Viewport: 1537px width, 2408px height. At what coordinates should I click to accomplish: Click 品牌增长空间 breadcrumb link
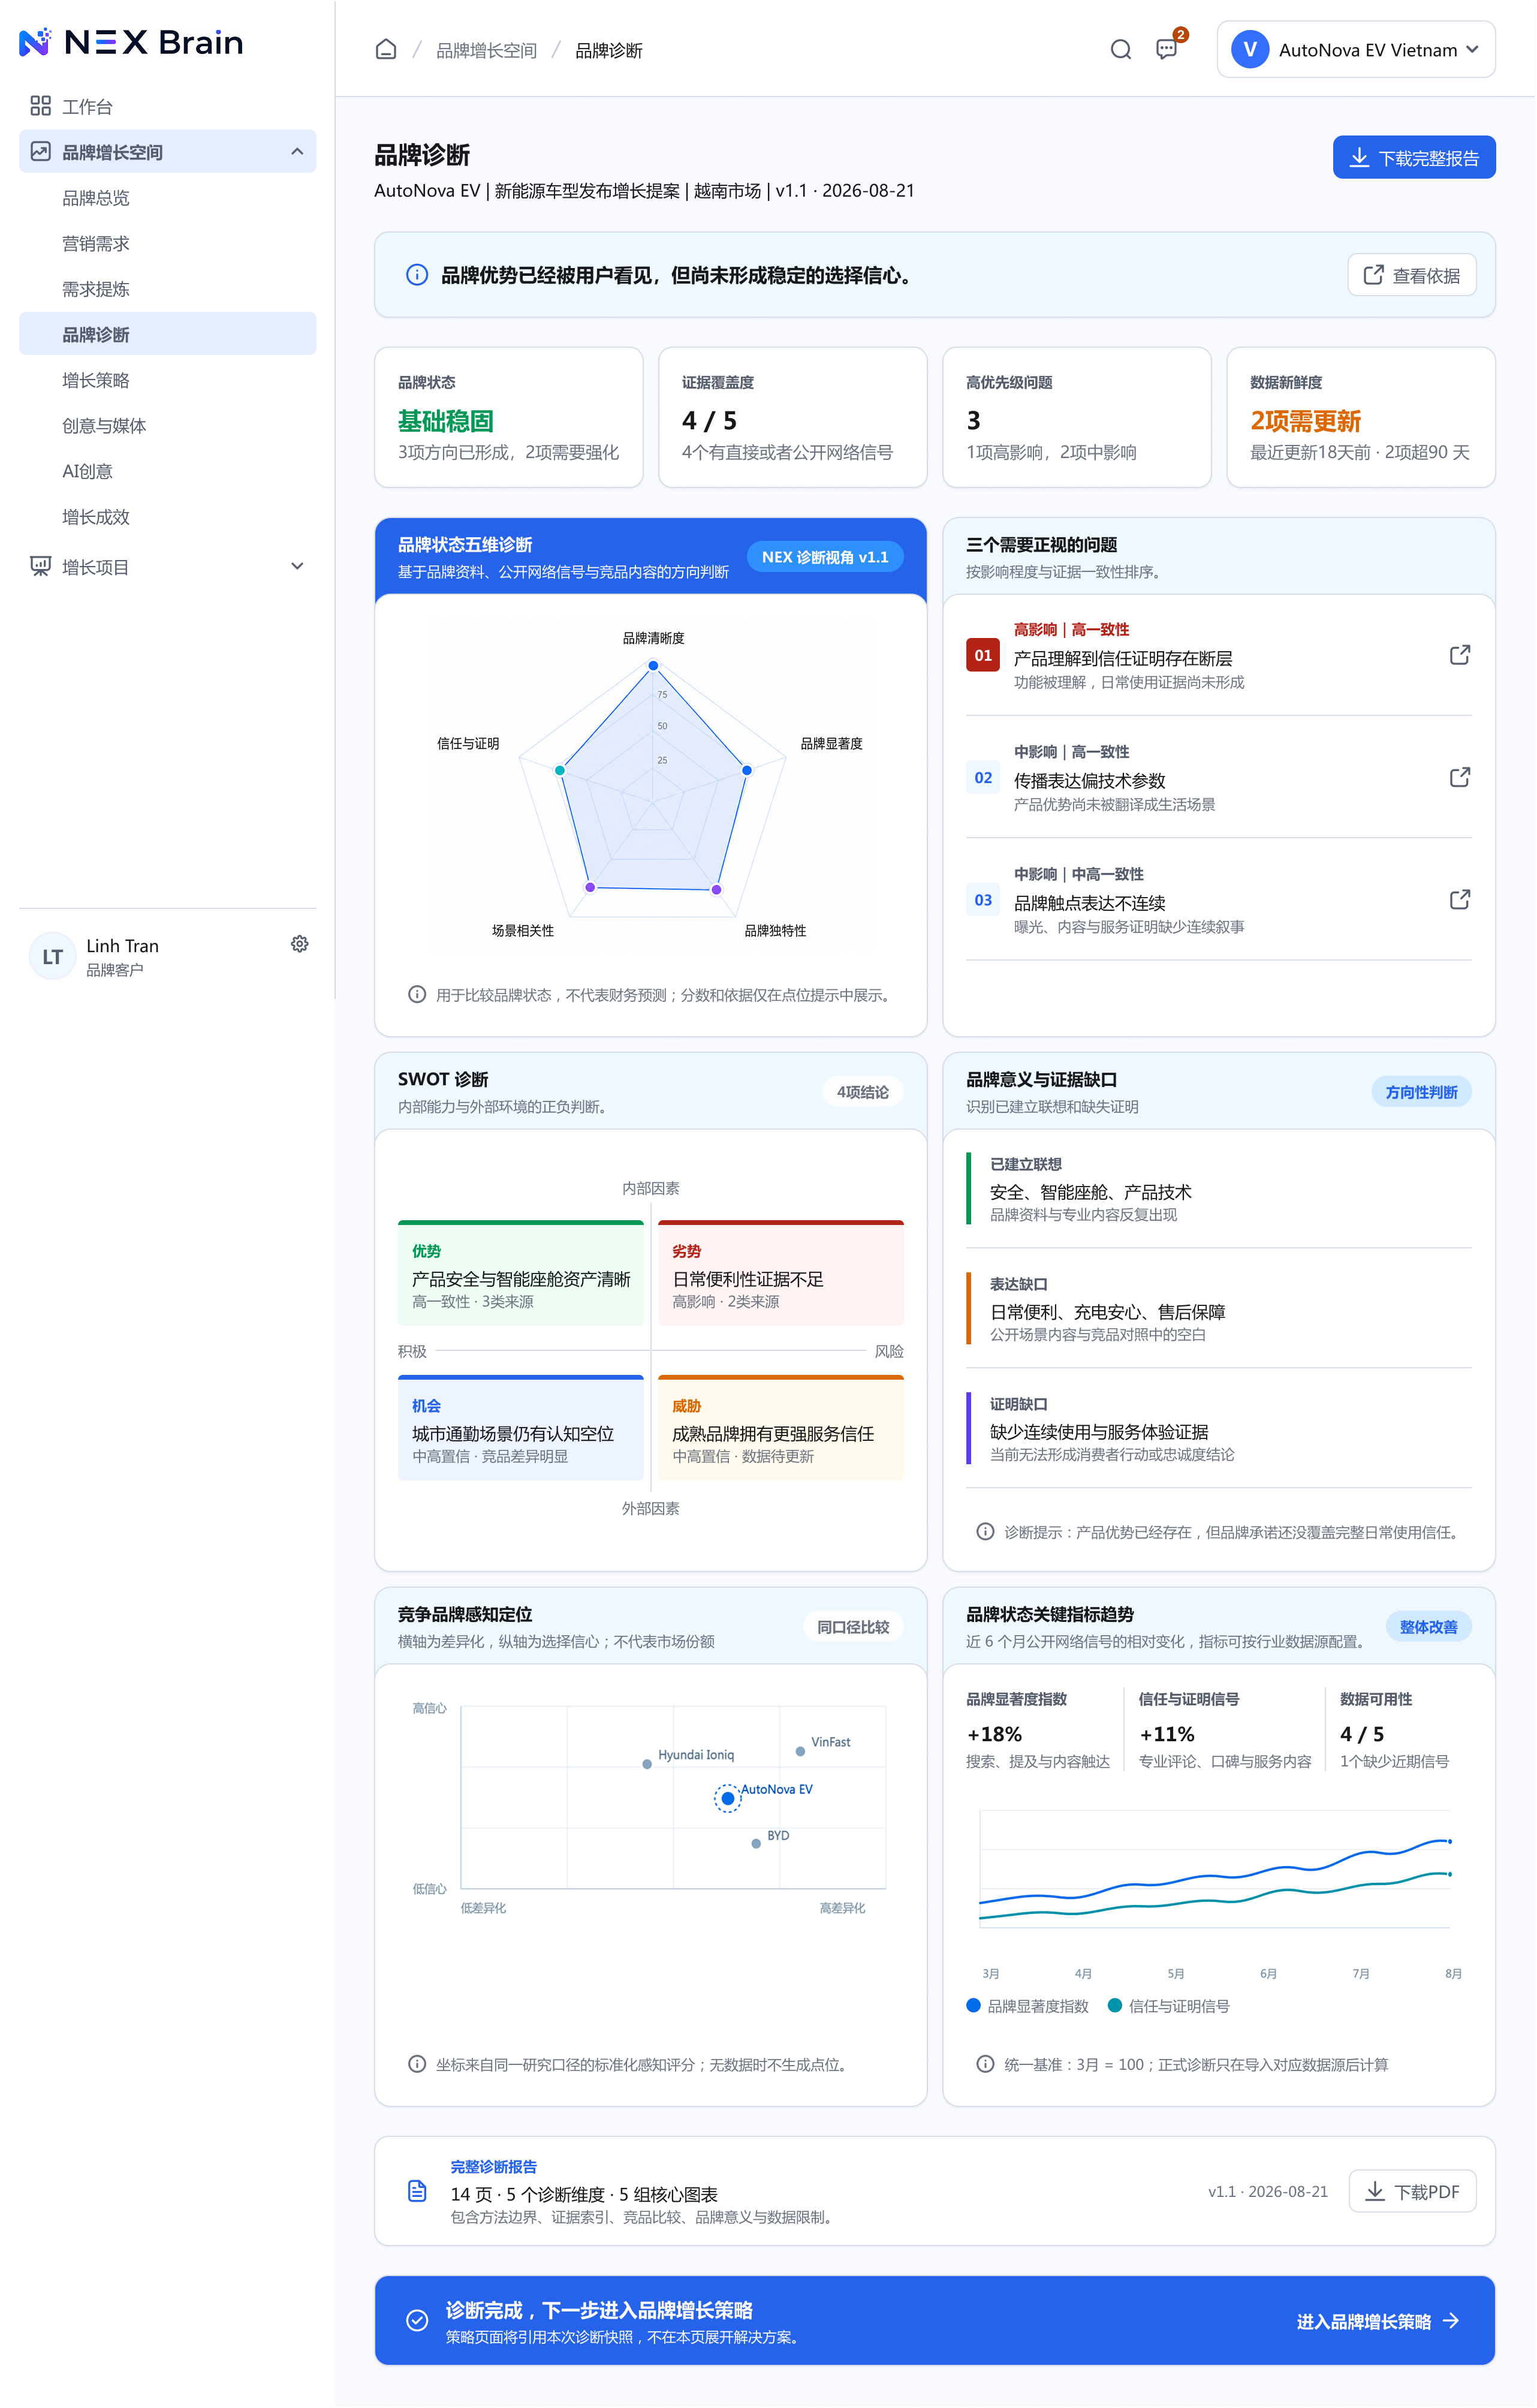(486, 50)
